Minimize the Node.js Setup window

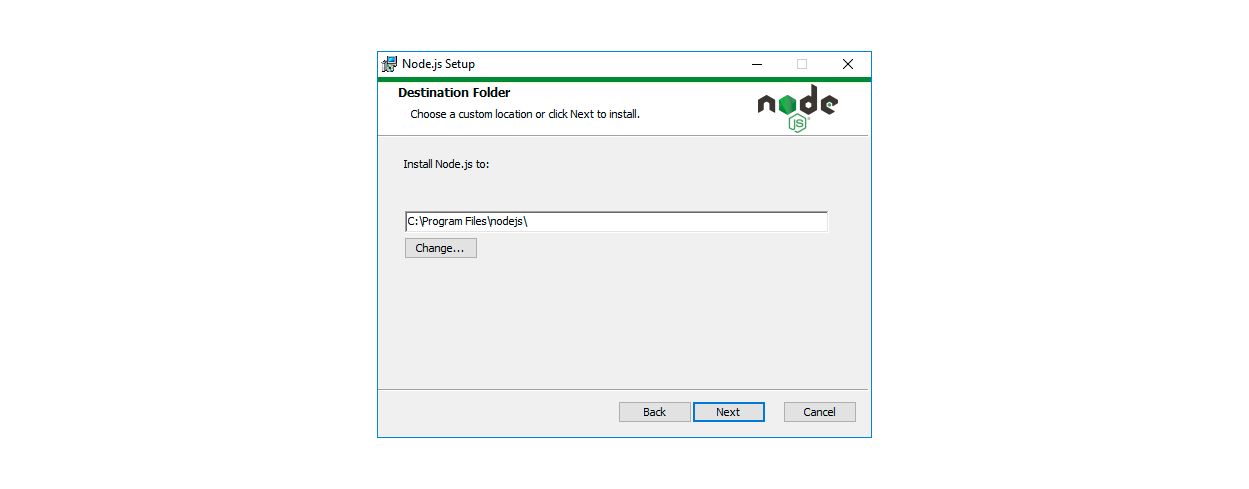coord(756,64)
